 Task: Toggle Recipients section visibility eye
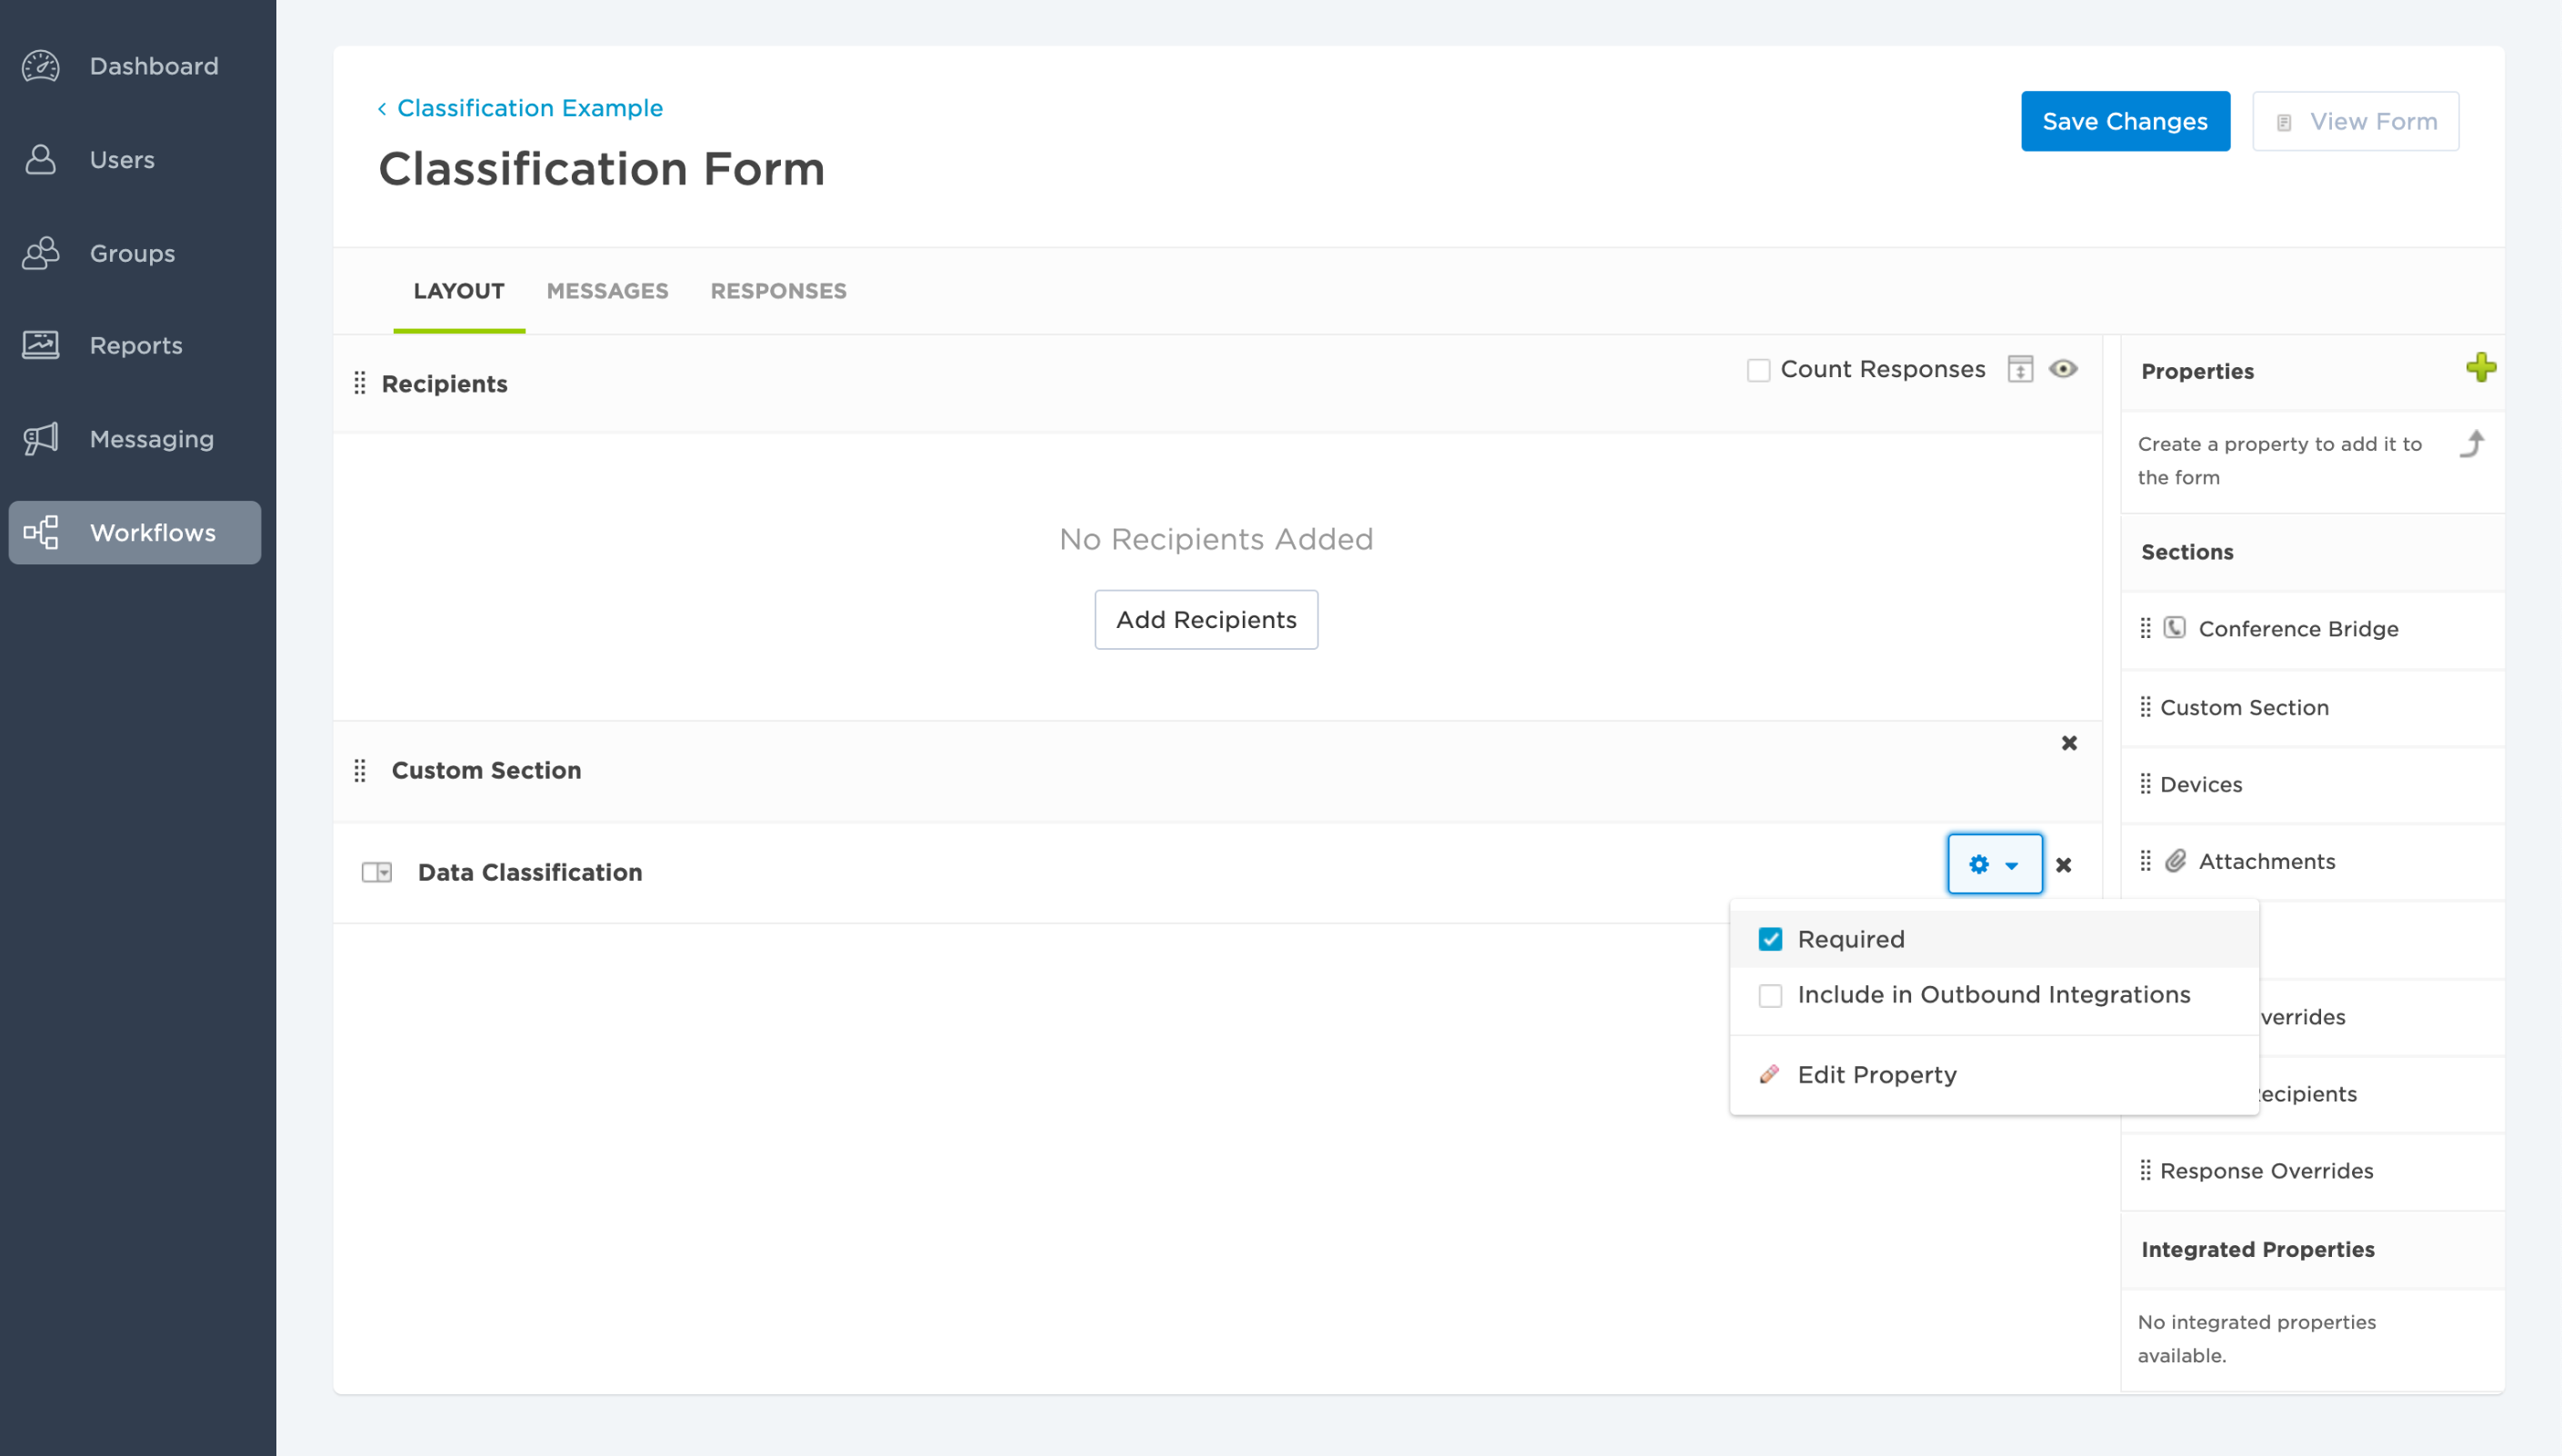[x=2063, y=369]
